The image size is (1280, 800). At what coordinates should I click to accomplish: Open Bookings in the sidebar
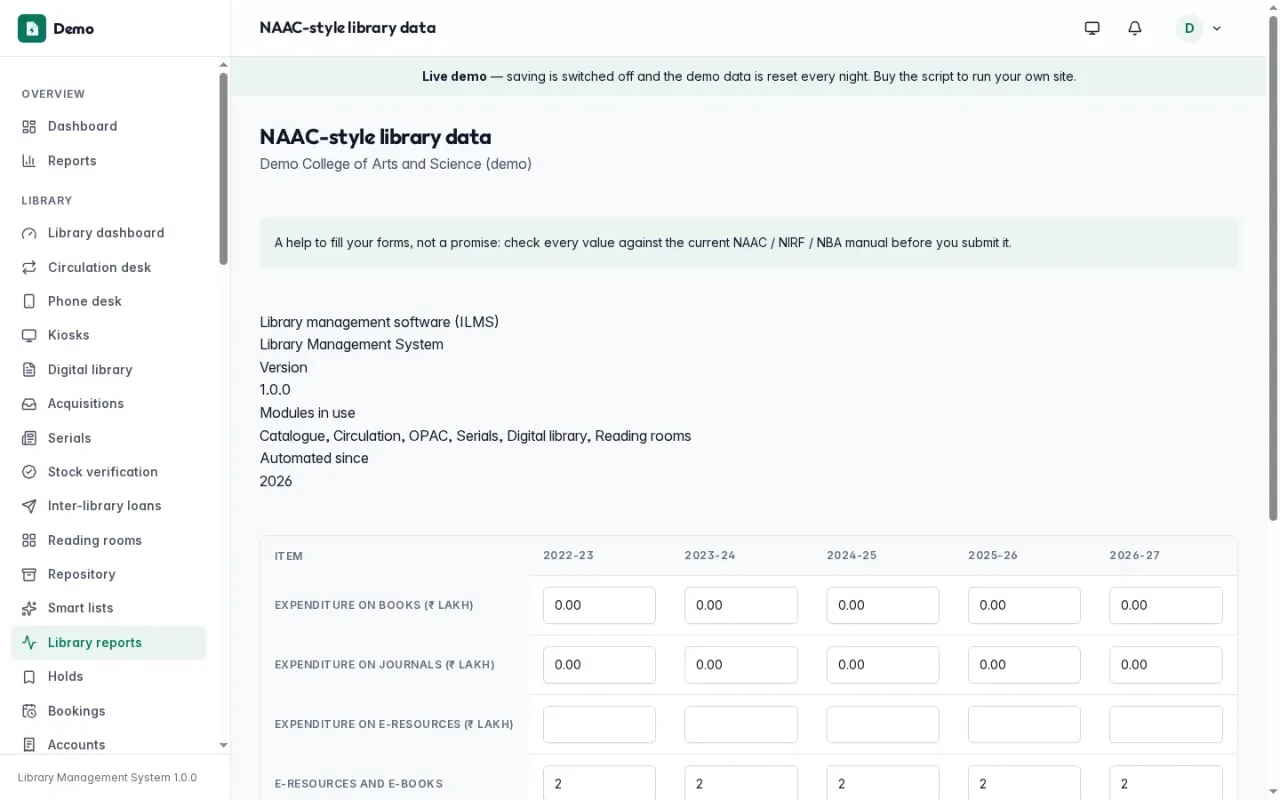(x=108, y=711)
